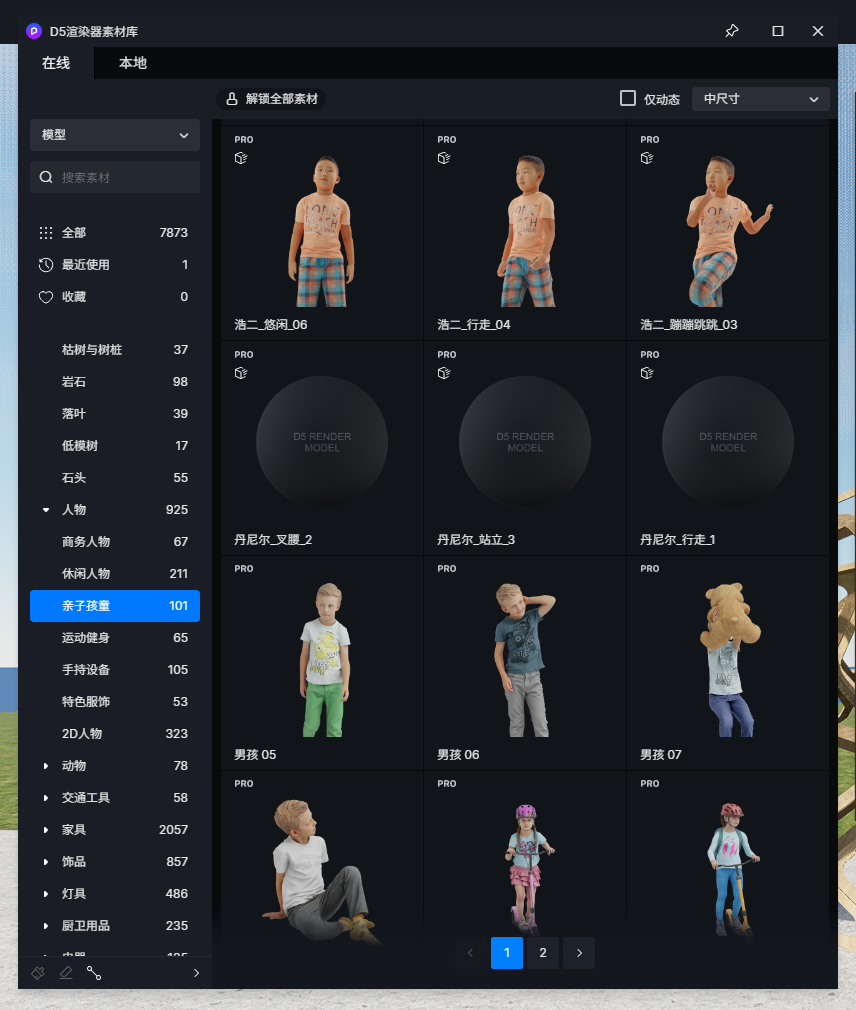Click 解锁全部素材 button

[272, 99]
